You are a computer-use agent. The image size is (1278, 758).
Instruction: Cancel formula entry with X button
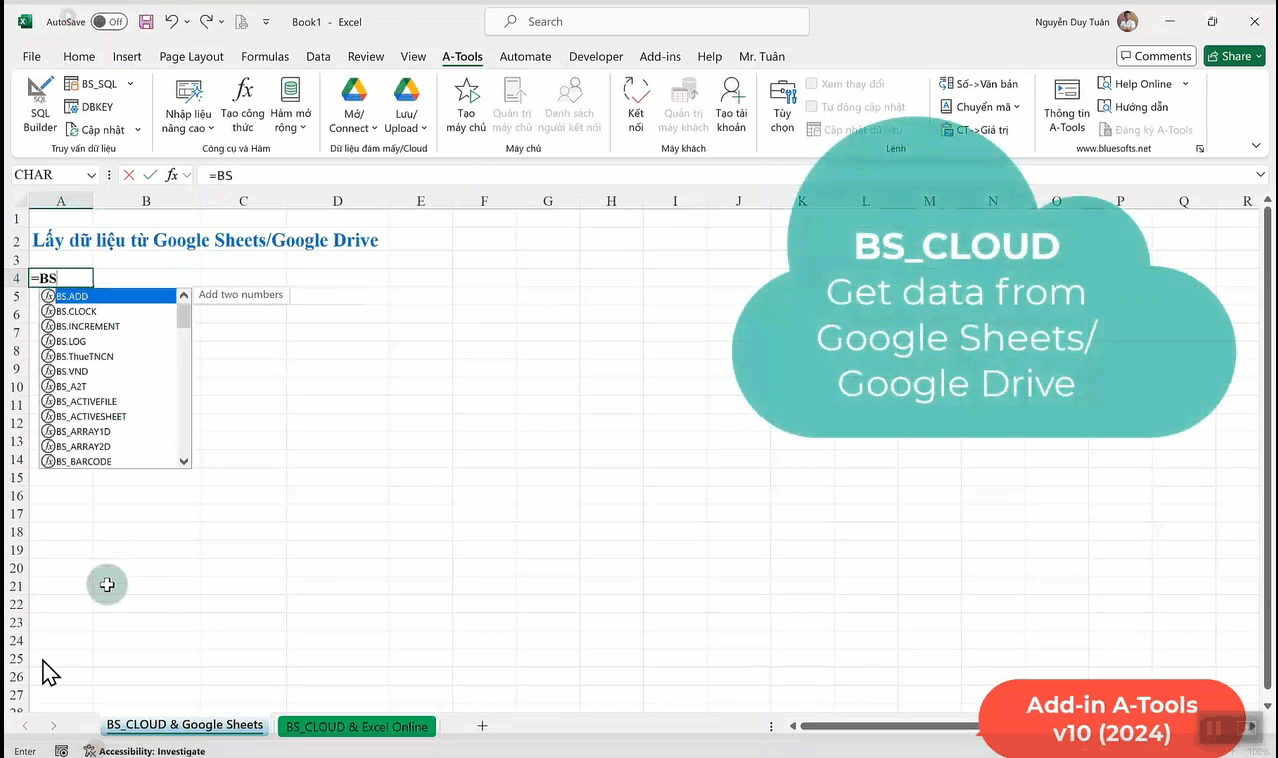tap(129, 175)
